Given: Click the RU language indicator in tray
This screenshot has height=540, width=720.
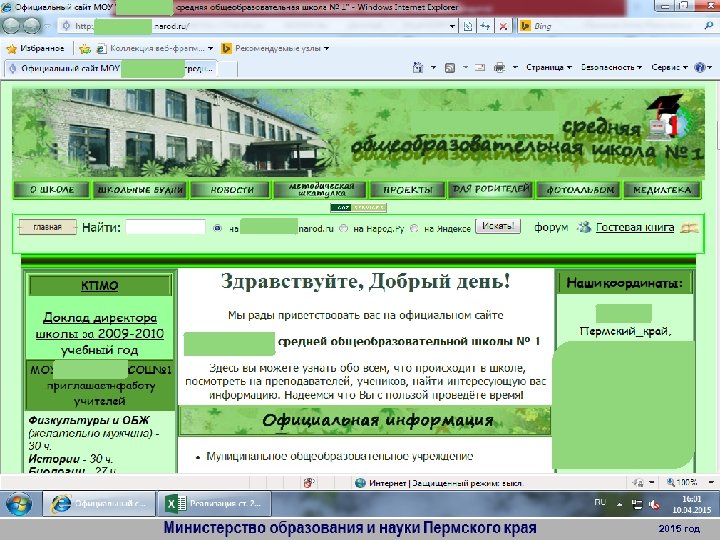Looking at the screenshot, I should pos(600,502).
